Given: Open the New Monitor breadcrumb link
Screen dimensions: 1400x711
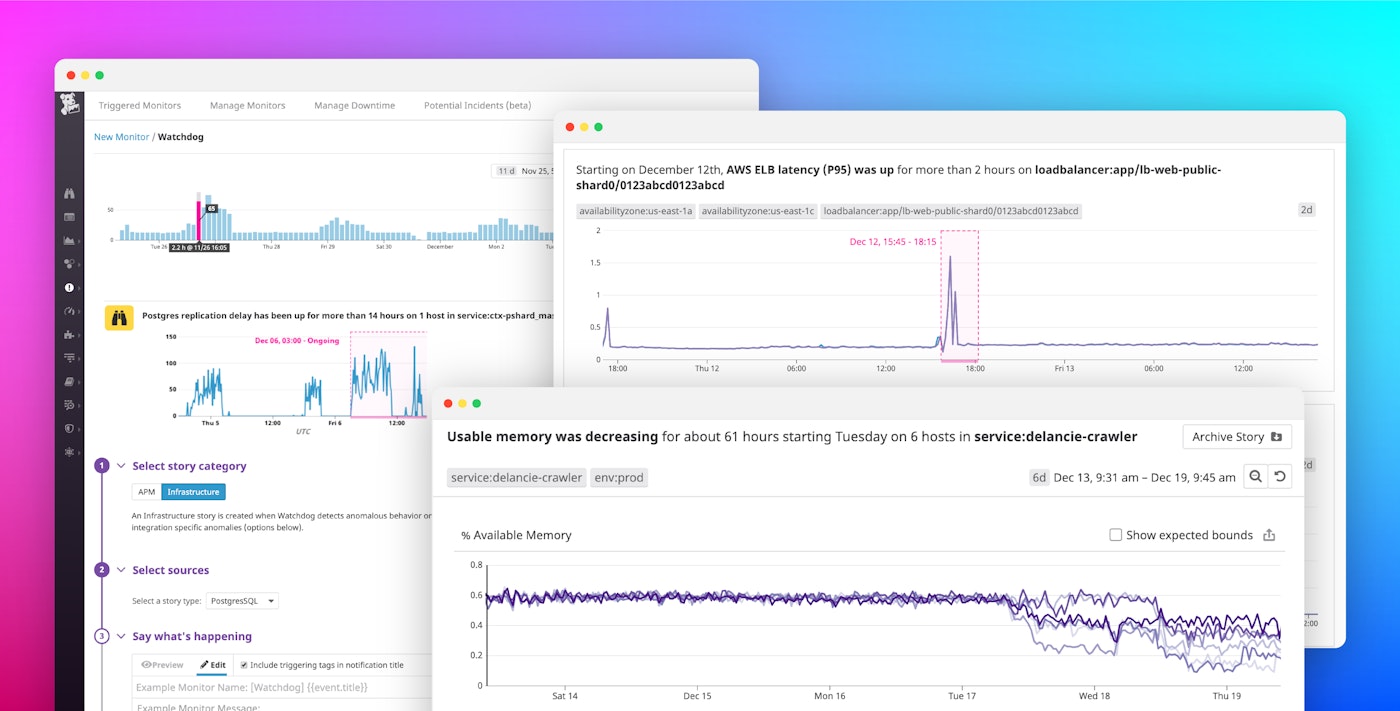Looking at the screenshot, I should (x=120, y=136).
